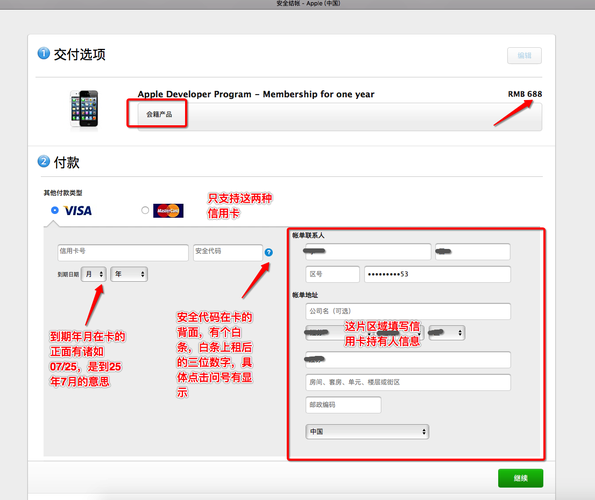Open the expiry month (月) dropdown
The width and height of the screenshot is (595, 500).
(x=94, y=274)
